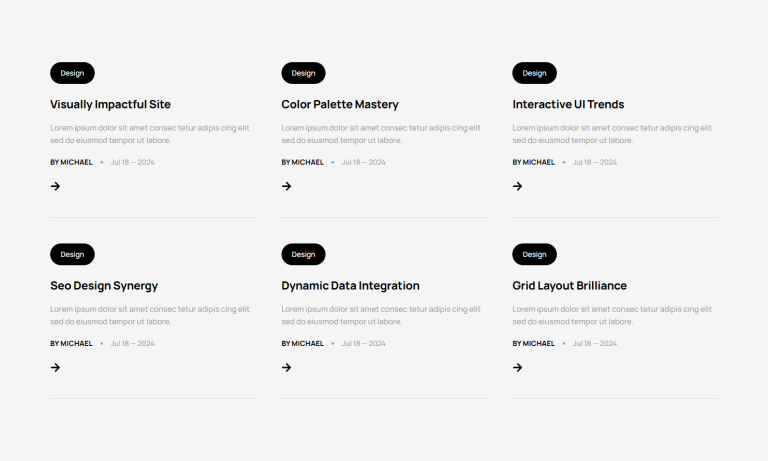Select Design tag above Visually Impactful Site
Screen dimensions: 768x461
pos(72,73)
